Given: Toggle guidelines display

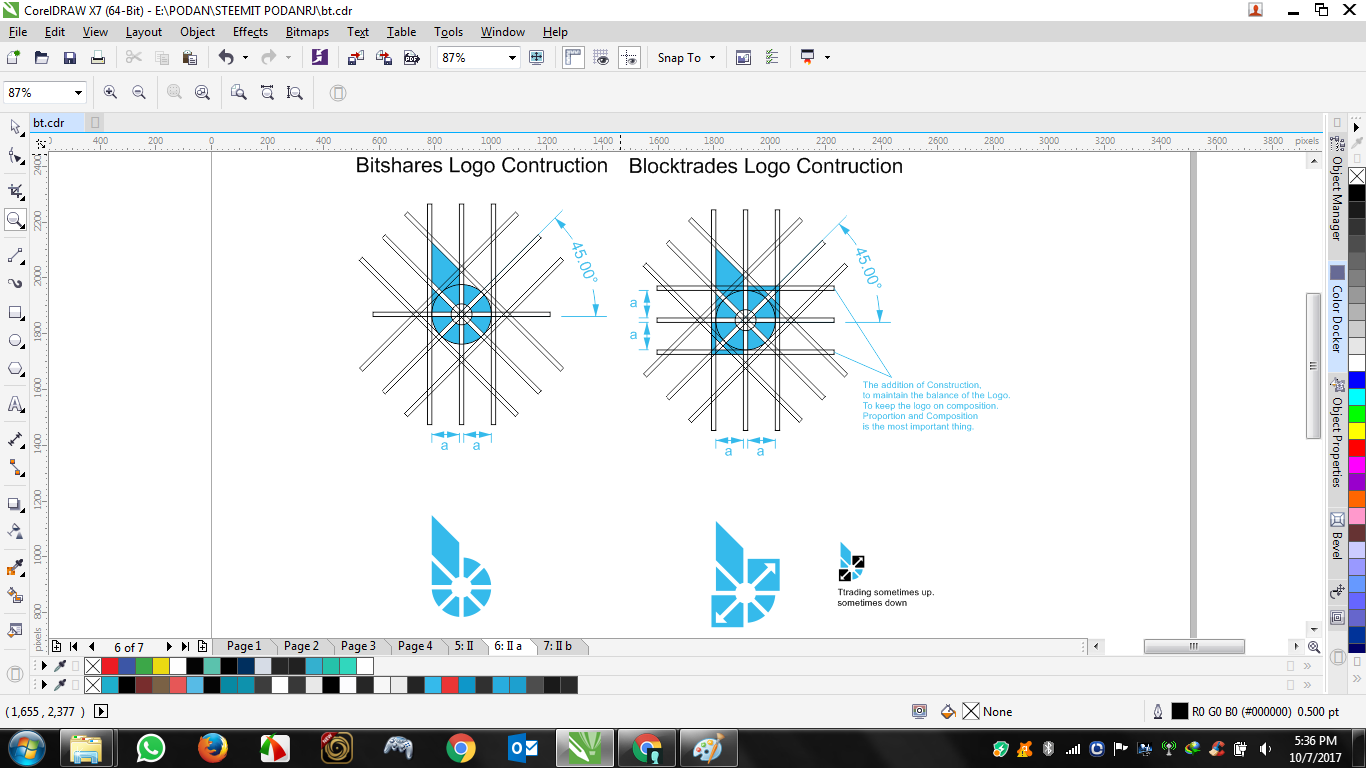Looking at the screenshot, I should pos(630,58).
